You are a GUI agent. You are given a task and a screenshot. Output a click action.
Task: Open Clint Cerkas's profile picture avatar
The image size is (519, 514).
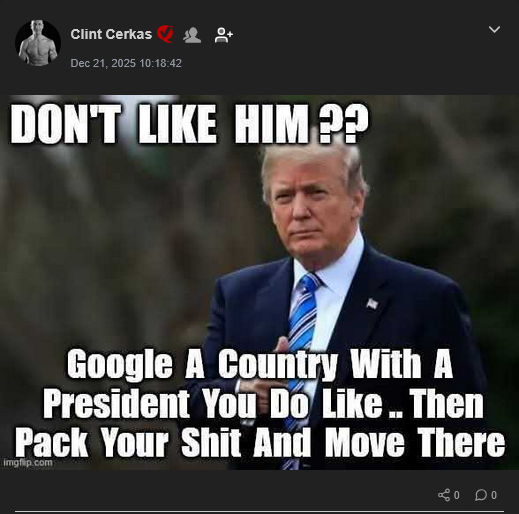[x=38, y=43]
